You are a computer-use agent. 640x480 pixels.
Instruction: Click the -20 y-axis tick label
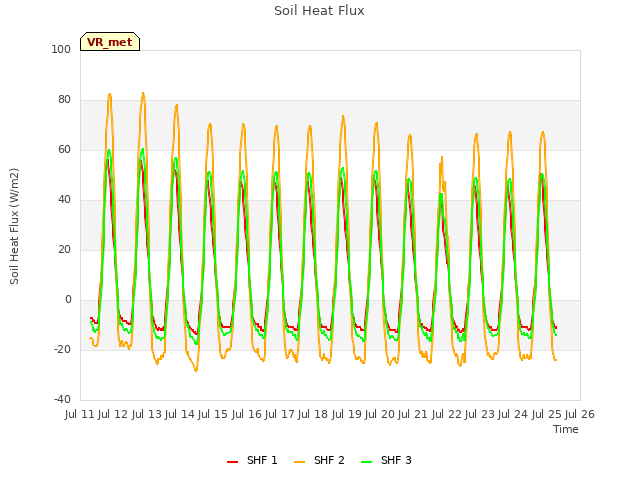62,349
